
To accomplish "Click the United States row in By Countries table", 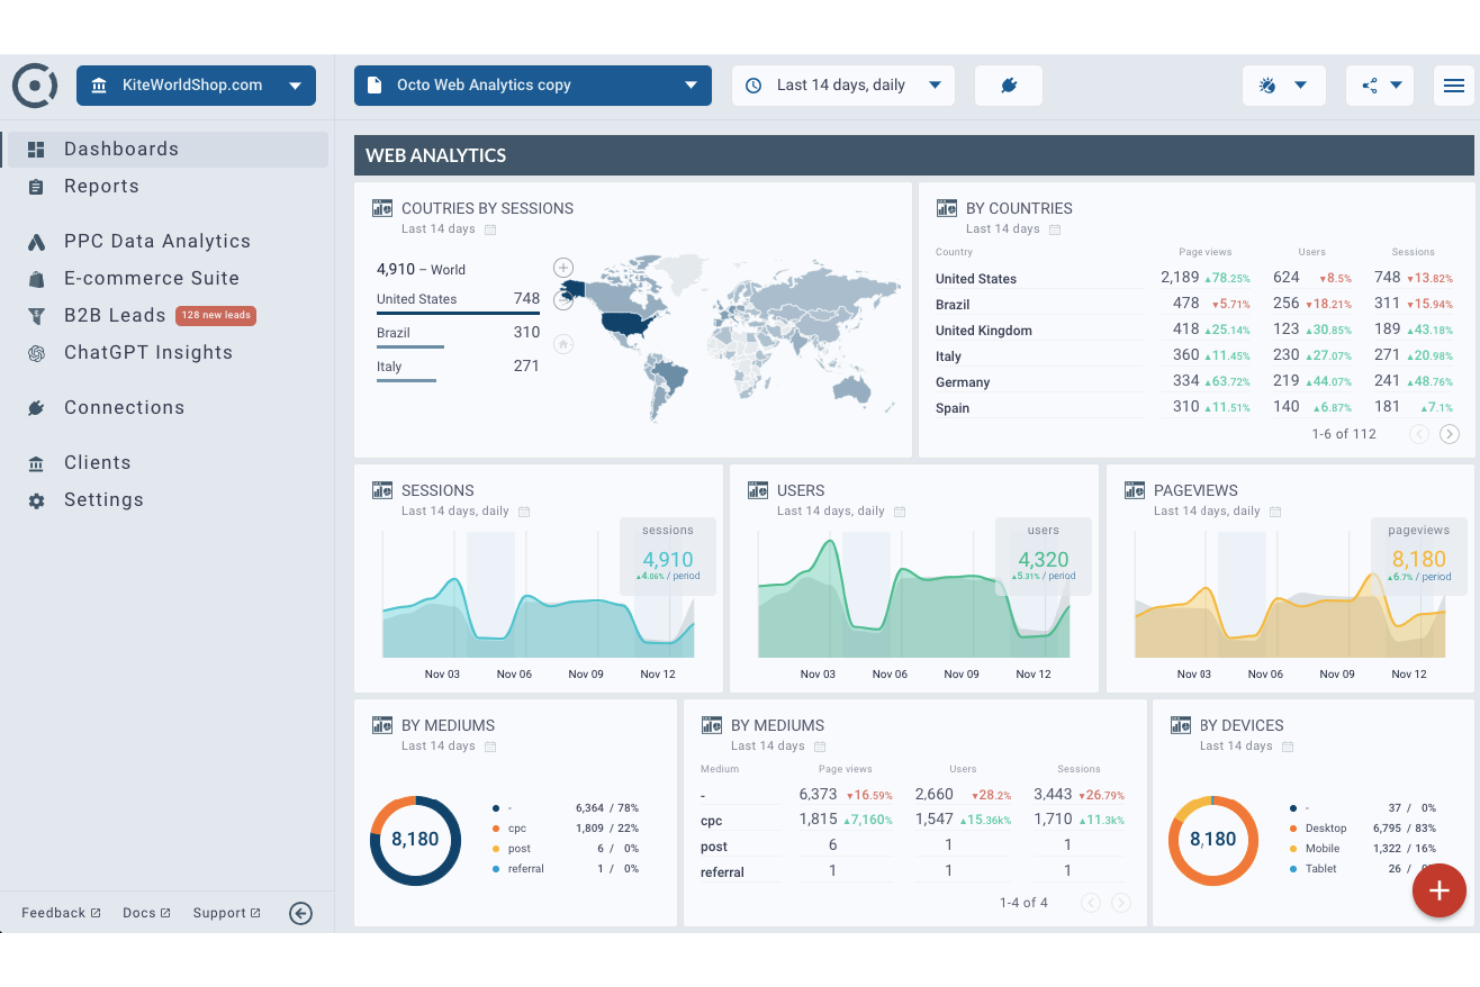I will tap(1194, 278).
